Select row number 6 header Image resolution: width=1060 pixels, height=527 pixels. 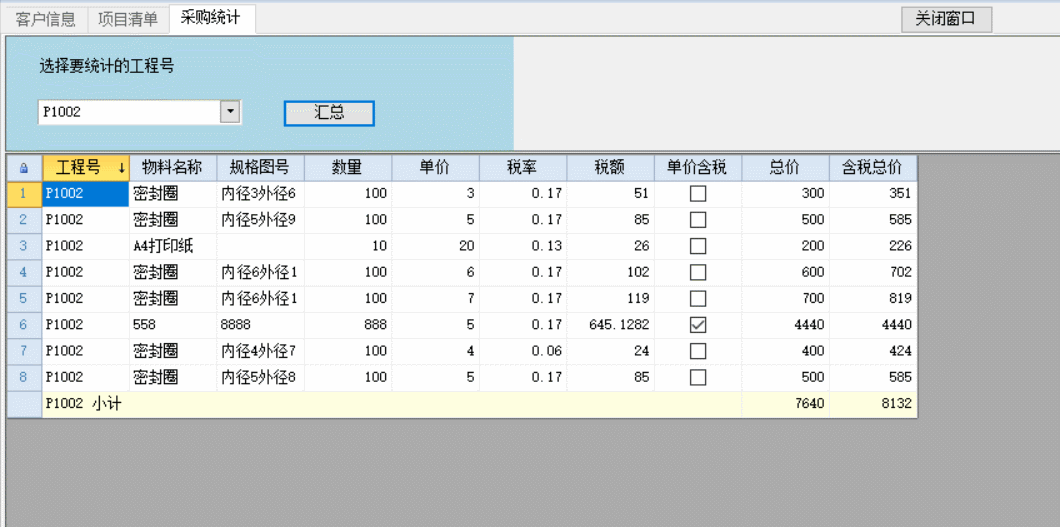(x=24, y=324)
